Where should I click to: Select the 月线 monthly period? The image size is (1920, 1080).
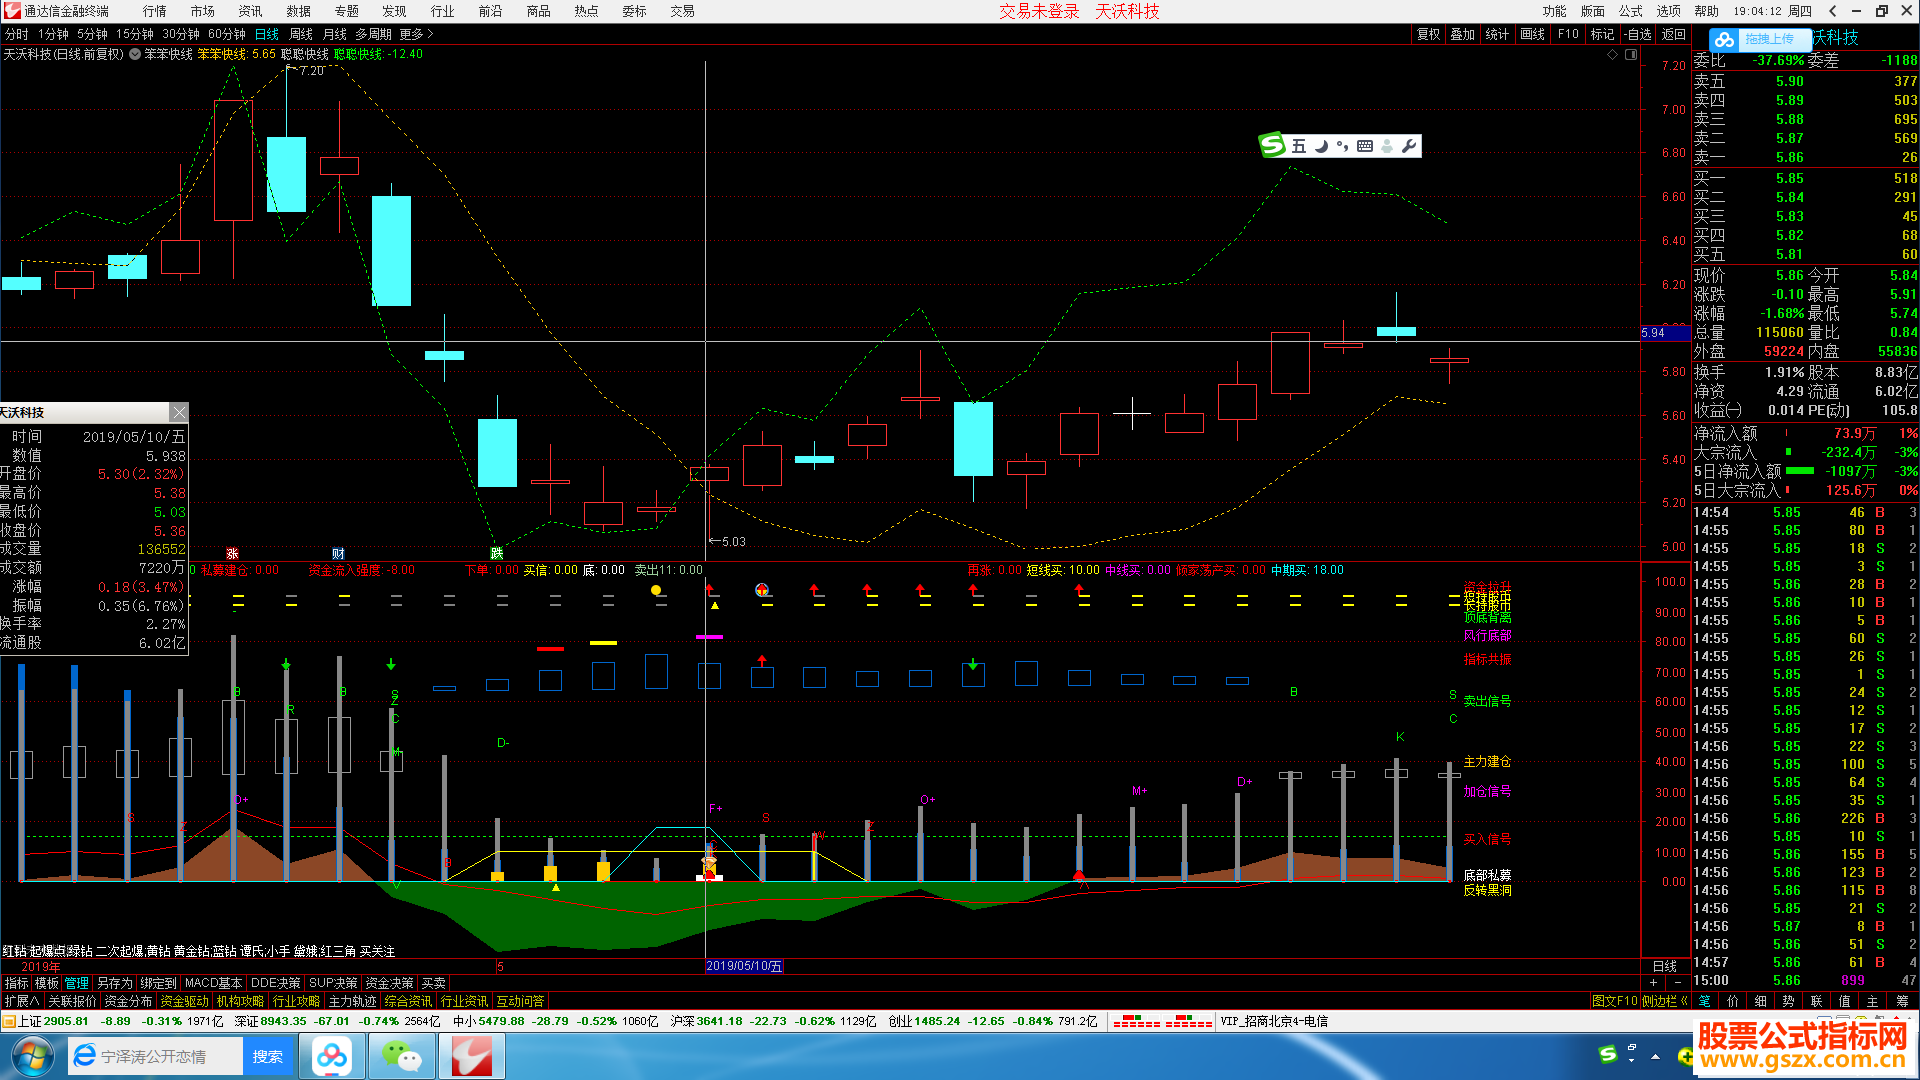click(335, 34)
